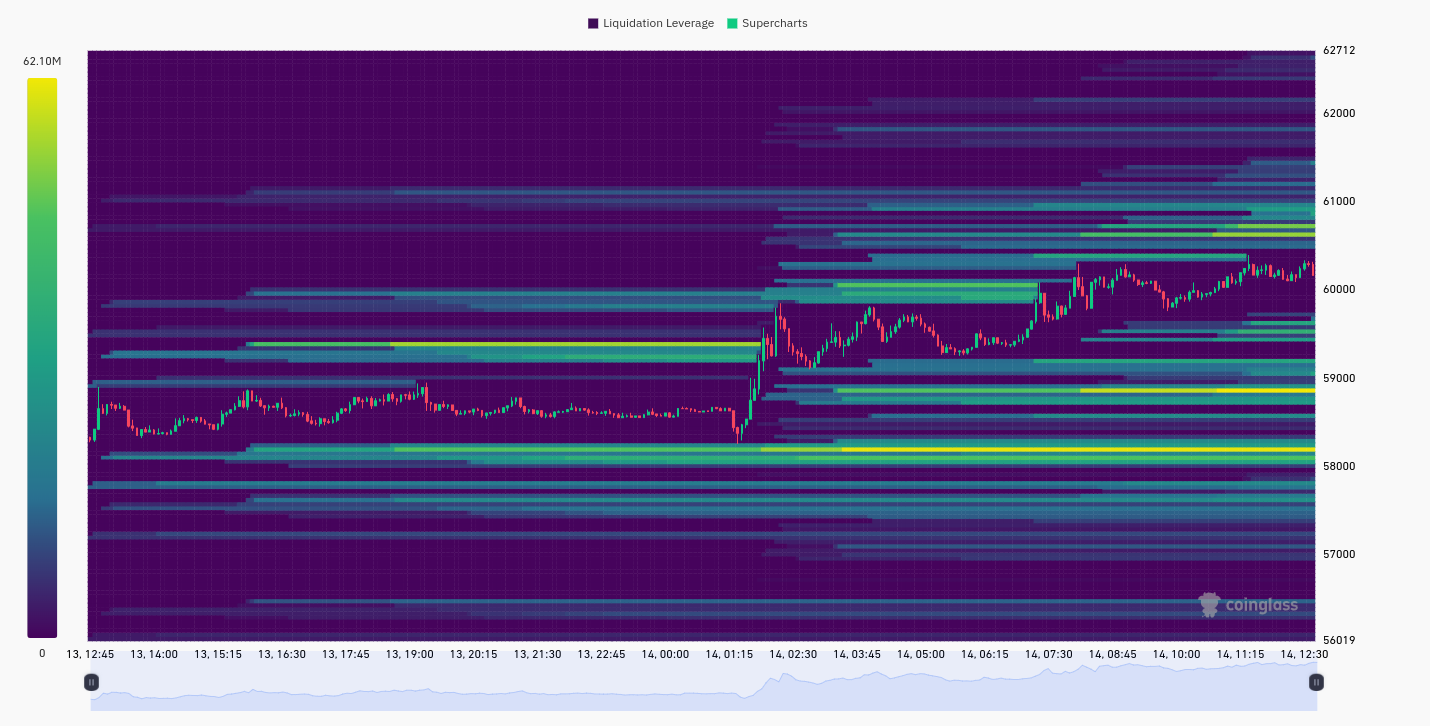Click the green Supercharts legend swatch
The height and width of the screenshot is (726, 1430).
tap(732, 23)
